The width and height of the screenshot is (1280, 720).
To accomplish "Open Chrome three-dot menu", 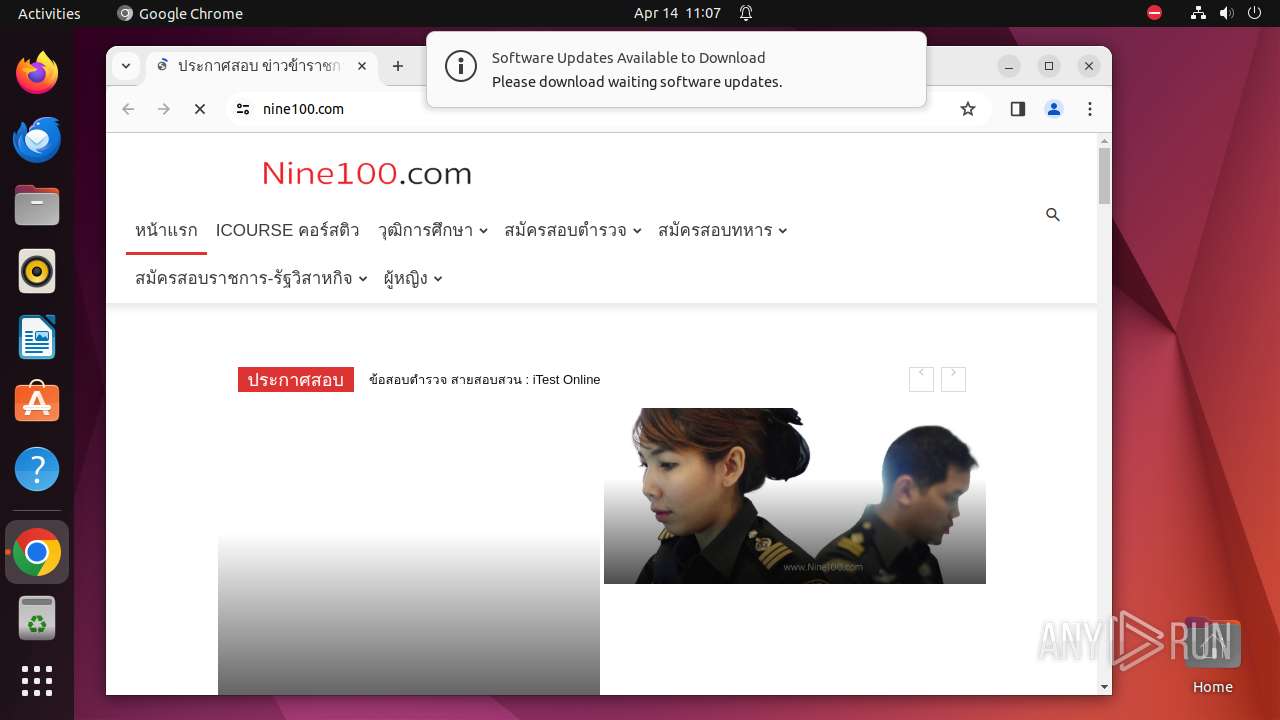I will click(1090, 109).
